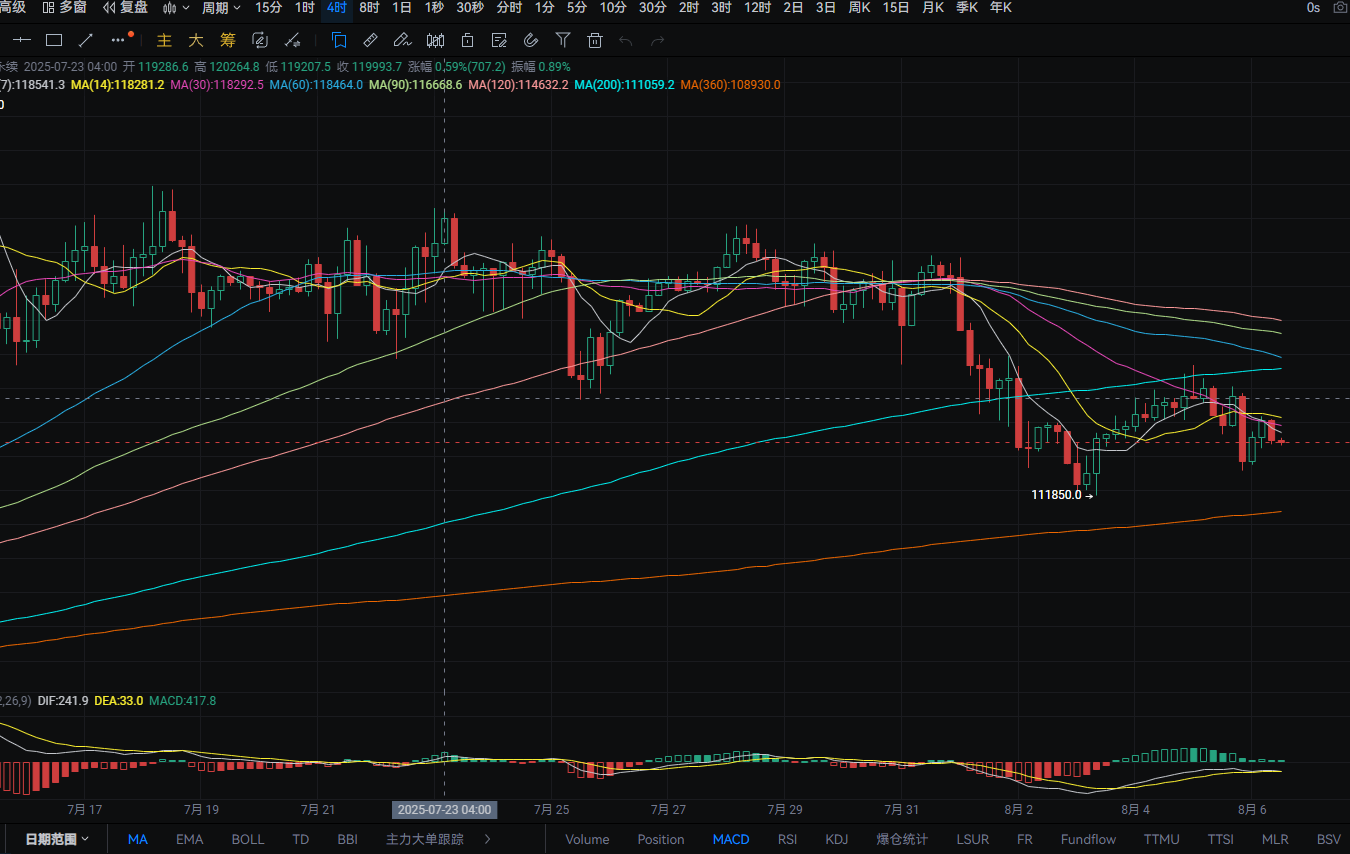
Task: Toggle the BBI main indicator
Action: [347, 839]
